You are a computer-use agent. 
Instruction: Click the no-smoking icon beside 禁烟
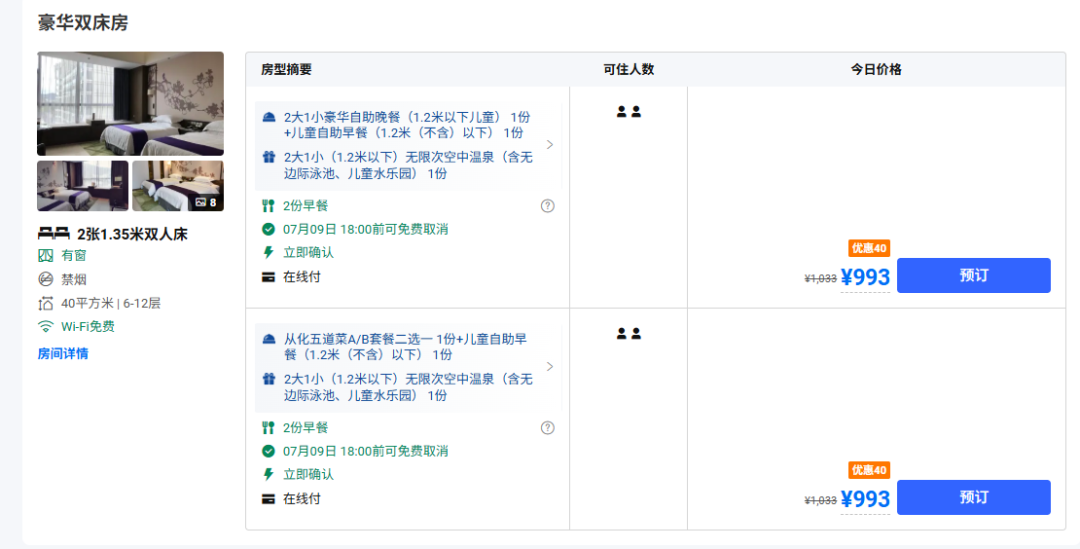click(x=45, y=279)
